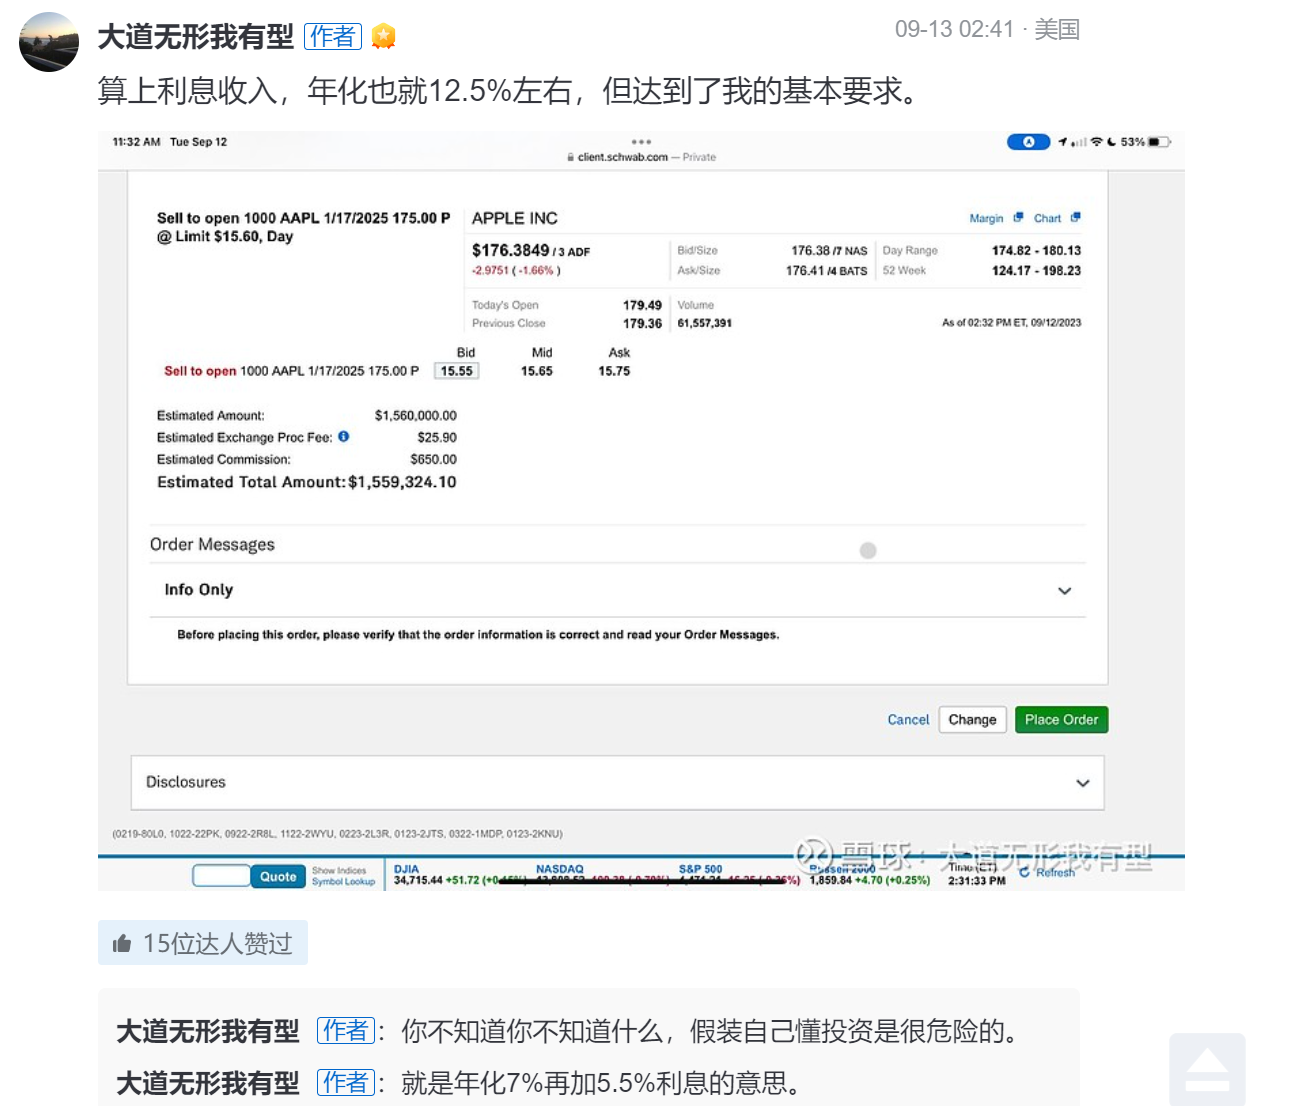Image resolution: width=1299 pixels, height=1106 pixels.
Task: Click the thumbs-up icon for 15位达人赞过
Action: click(x=122, y=943)
